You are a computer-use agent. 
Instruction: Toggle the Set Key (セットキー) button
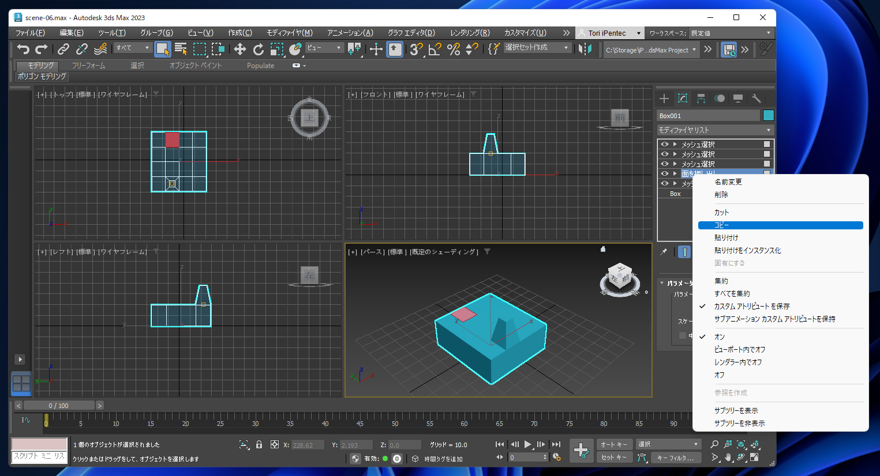coord(615,457)
